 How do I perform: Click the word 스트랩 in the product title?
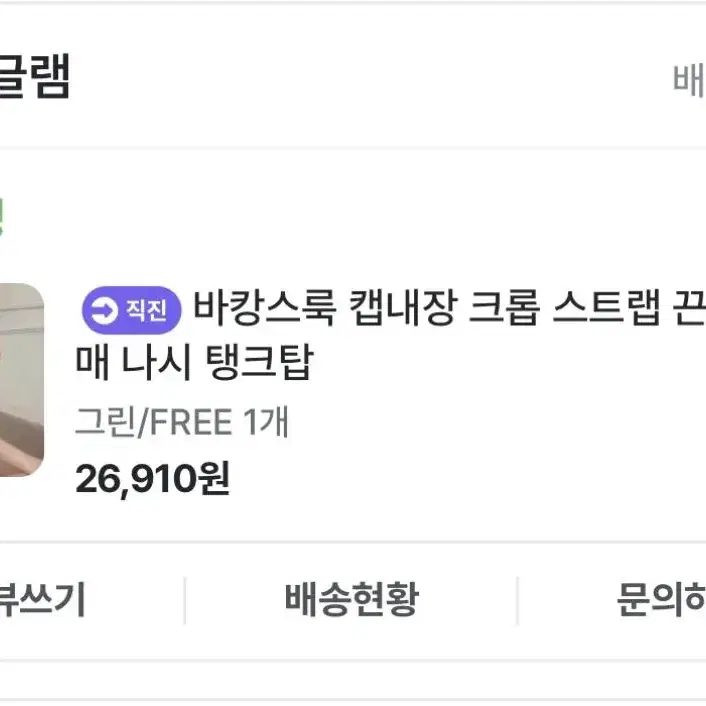coord(606,309)
